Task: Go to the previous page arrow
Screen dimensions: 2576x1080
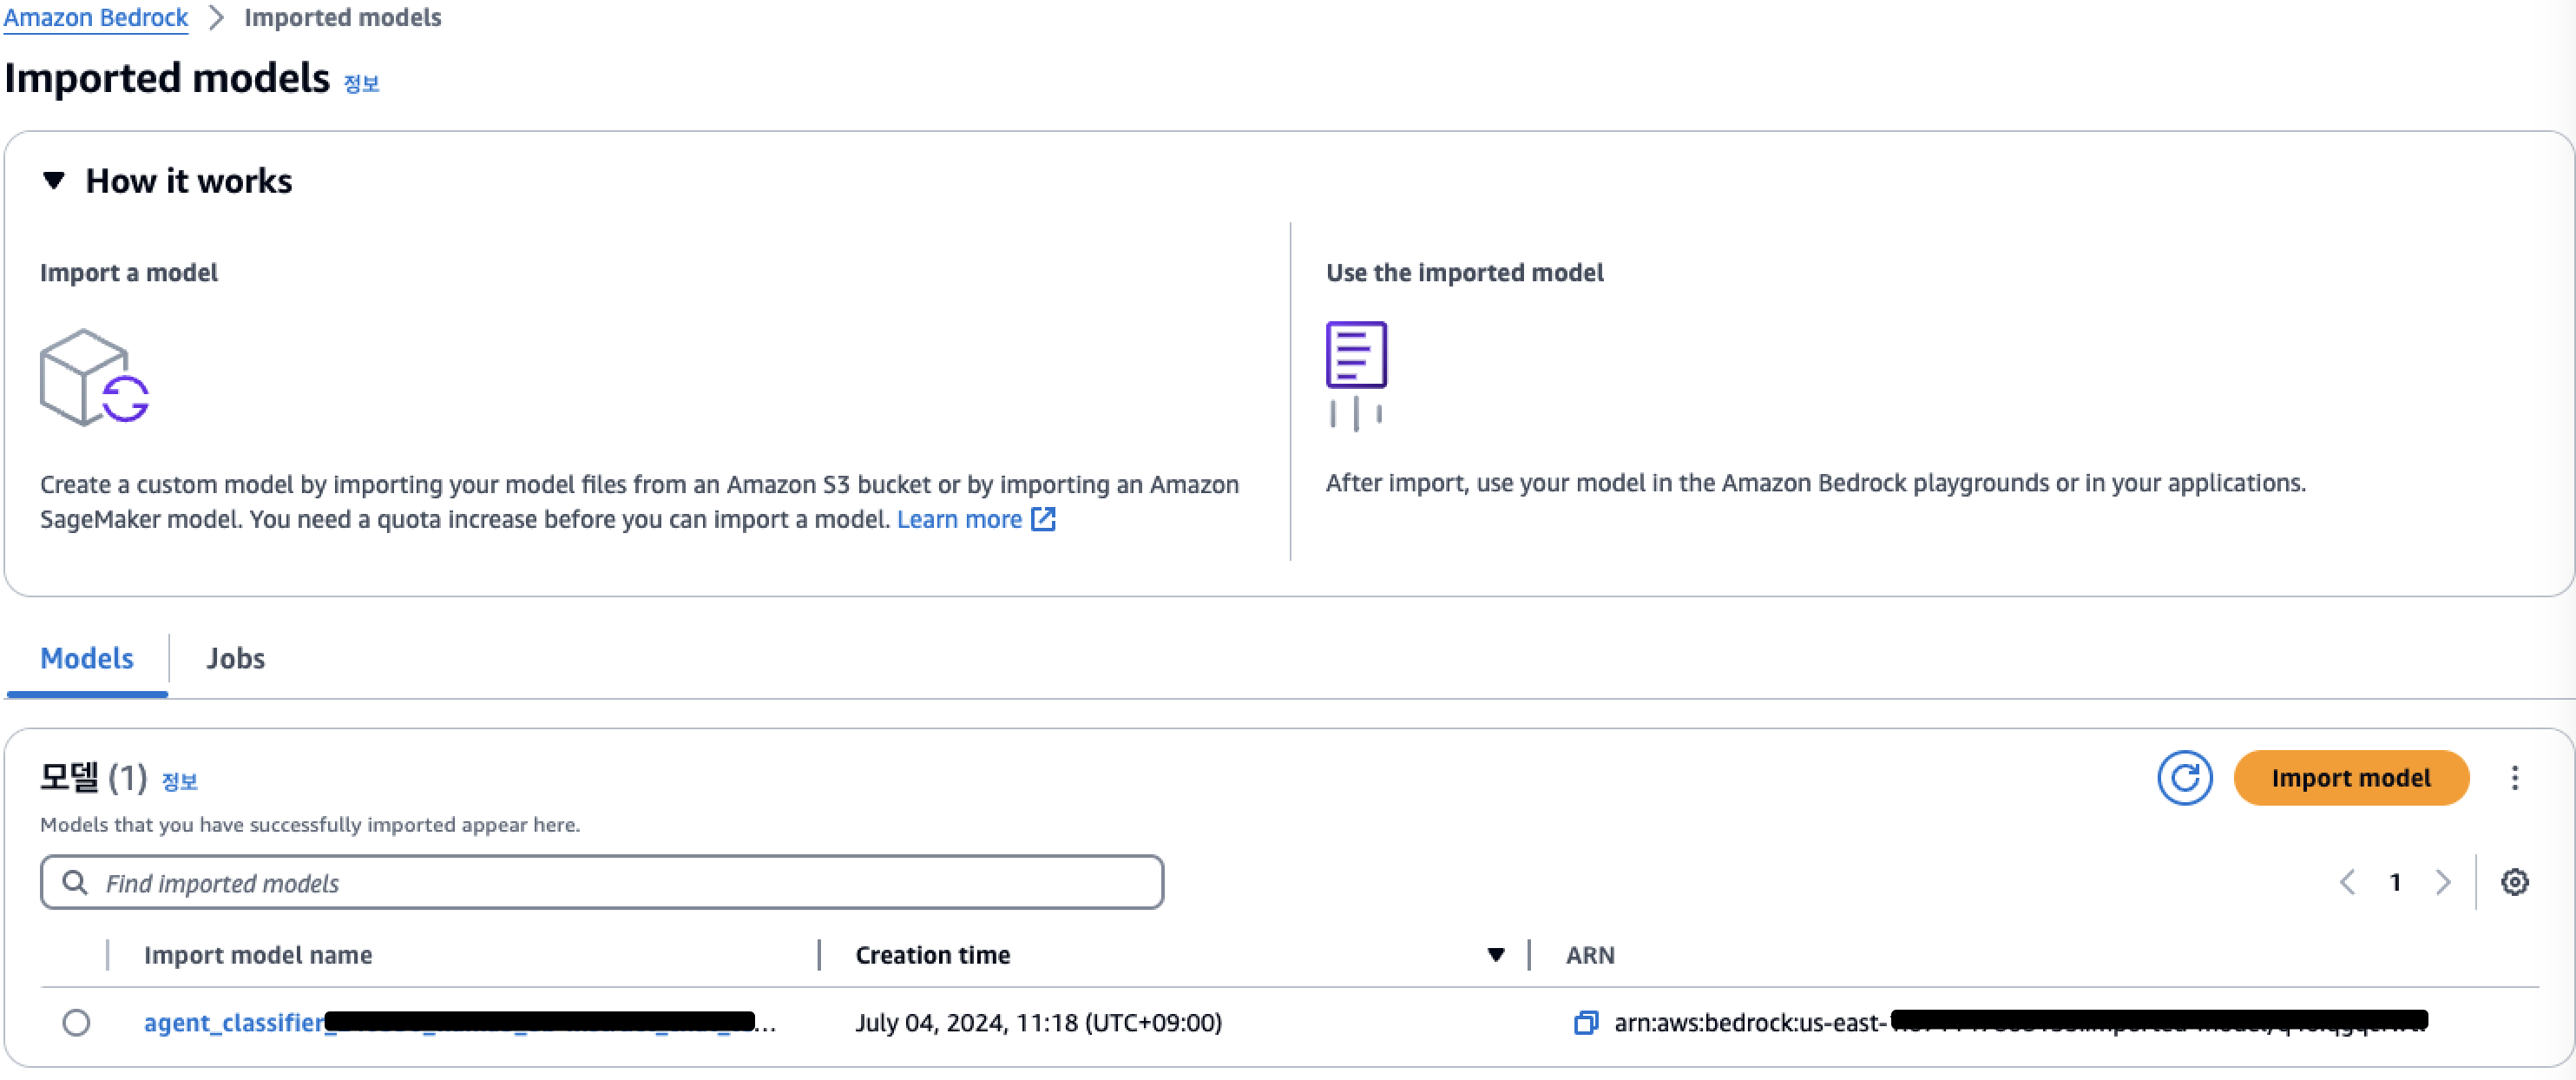Action: pos(2347,882)
